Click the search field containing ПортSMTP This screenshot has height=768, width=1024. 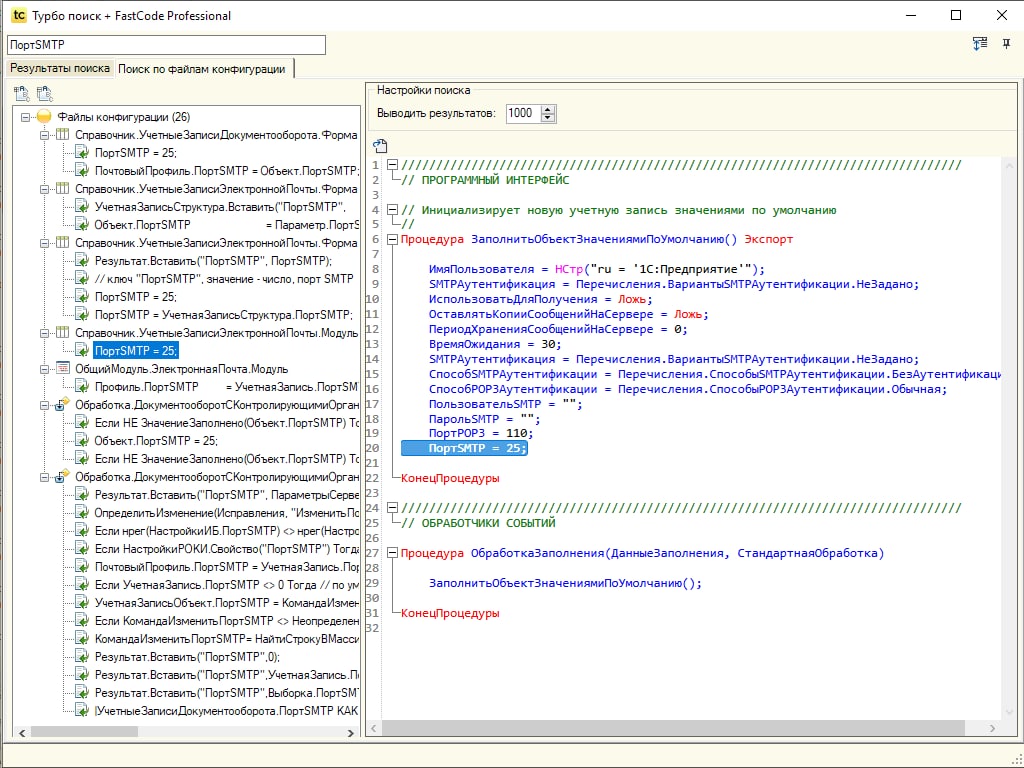click(166, 45)
